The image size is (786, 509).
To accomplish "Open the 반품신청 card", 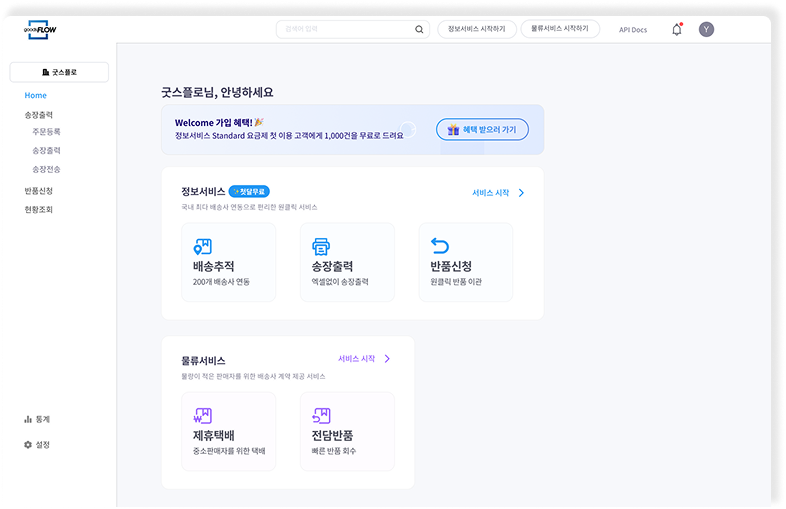I will [x=466, y=262].
